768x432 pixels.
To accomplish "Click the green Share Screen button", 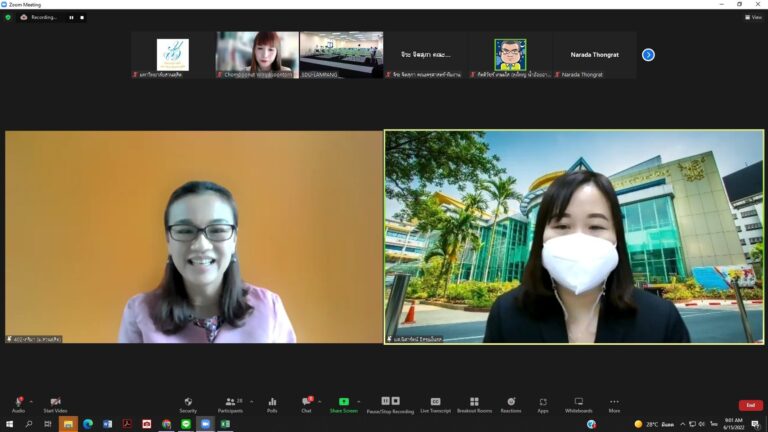I will pos(343,403).
